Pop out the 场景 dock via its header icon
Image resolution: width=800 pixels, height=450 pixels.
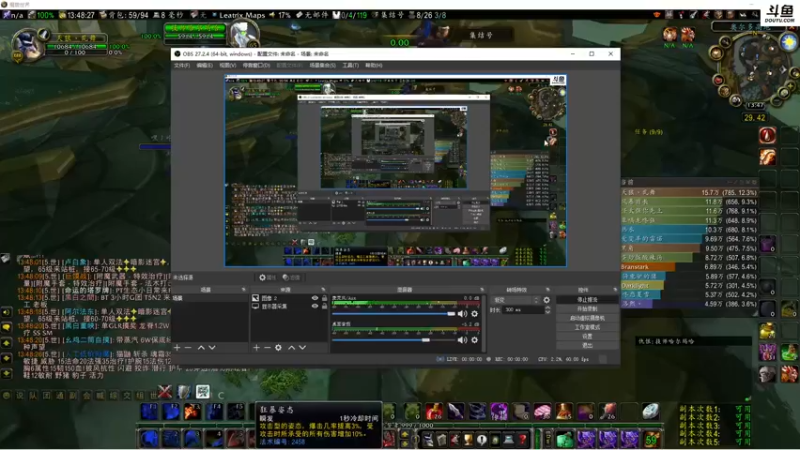(x=243, y=290)
